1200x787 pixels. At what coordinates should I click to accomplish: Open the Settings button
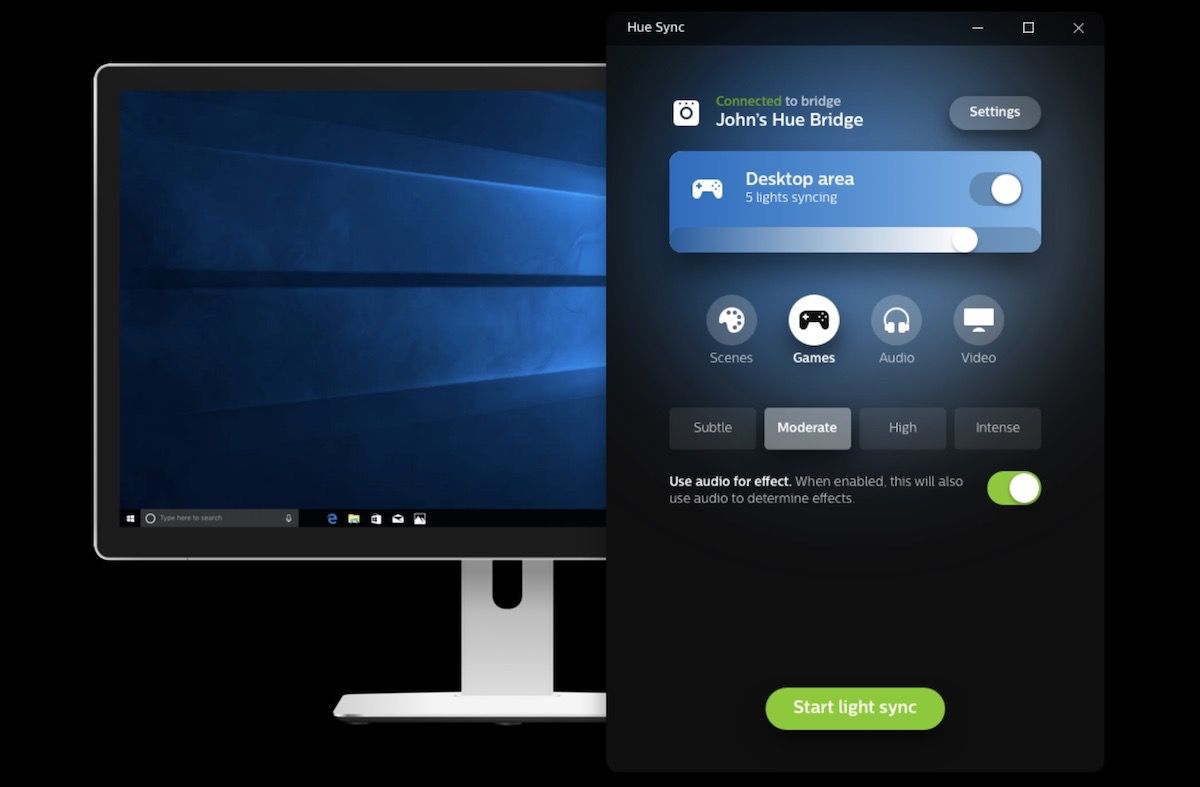coord(994,112)
